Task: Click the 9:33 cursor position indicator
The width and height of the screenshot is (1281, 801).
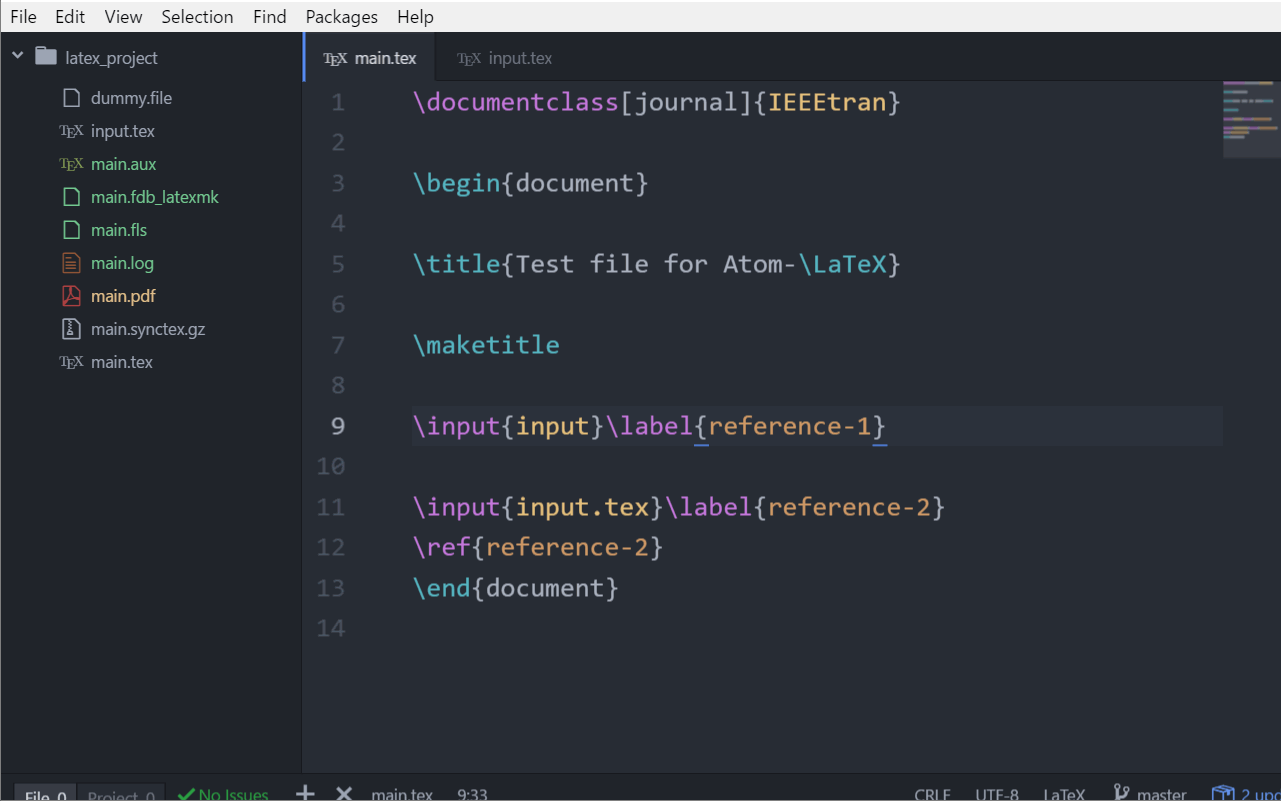Action: [x=472, y=794]
